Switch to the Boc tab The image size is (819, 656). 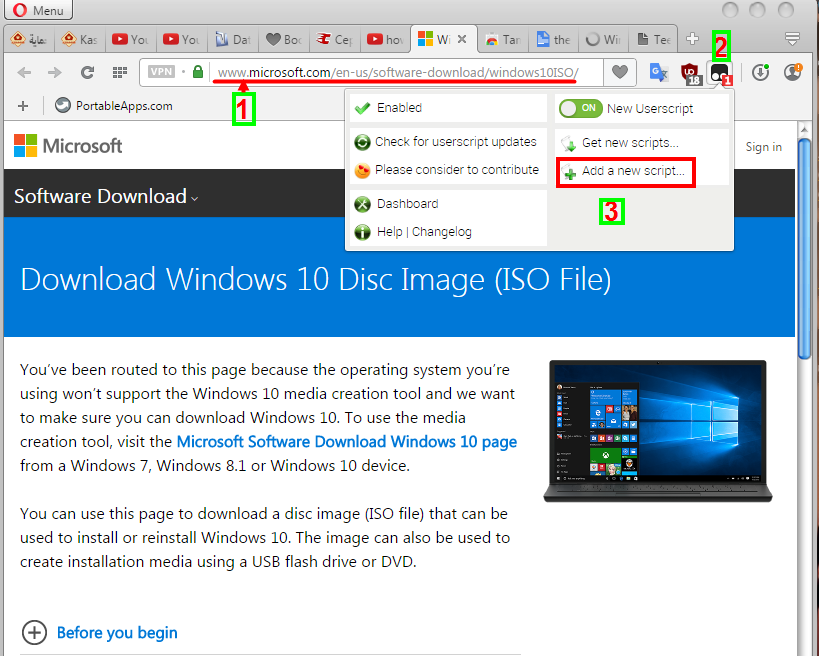(284, 39)
